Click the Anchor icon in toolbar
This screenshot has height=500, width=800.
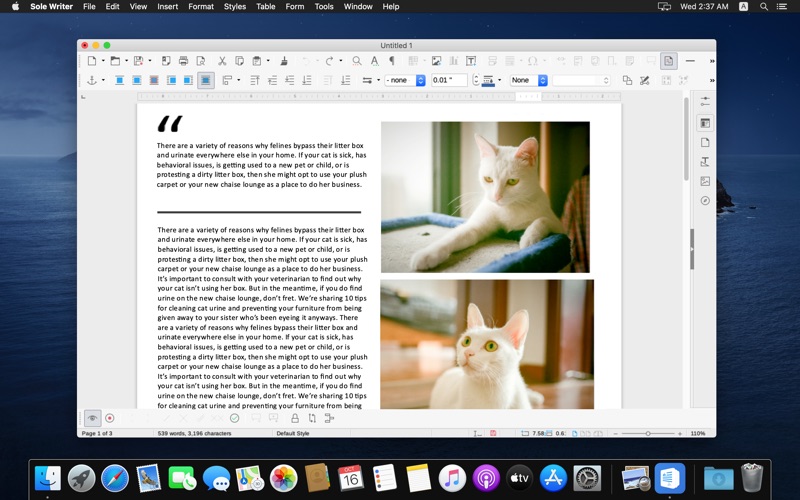point(90,80)
